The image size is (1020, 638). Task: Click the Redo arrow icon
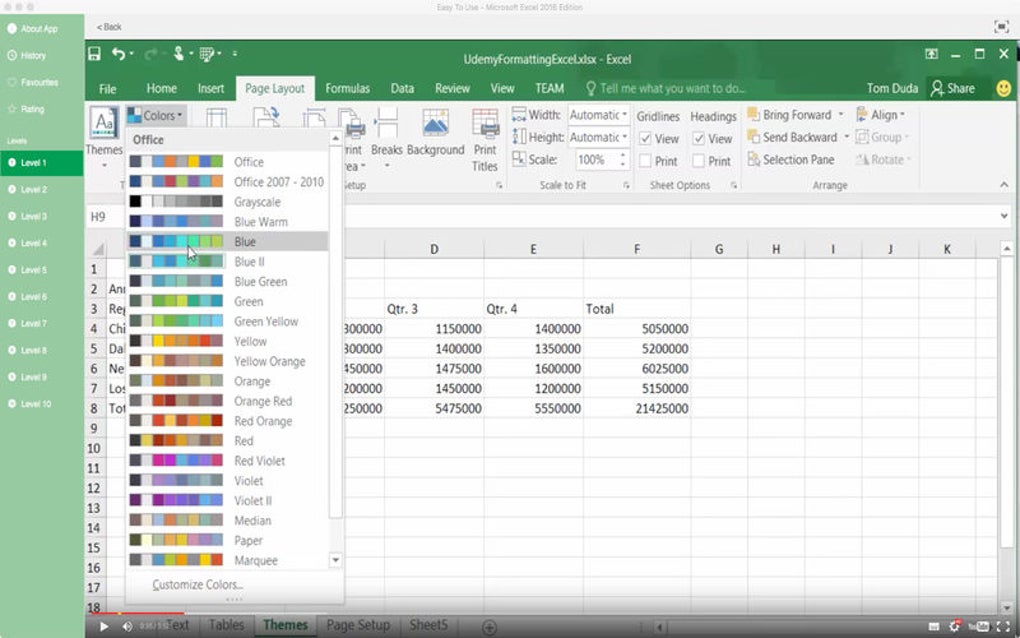tap(150, 54)
